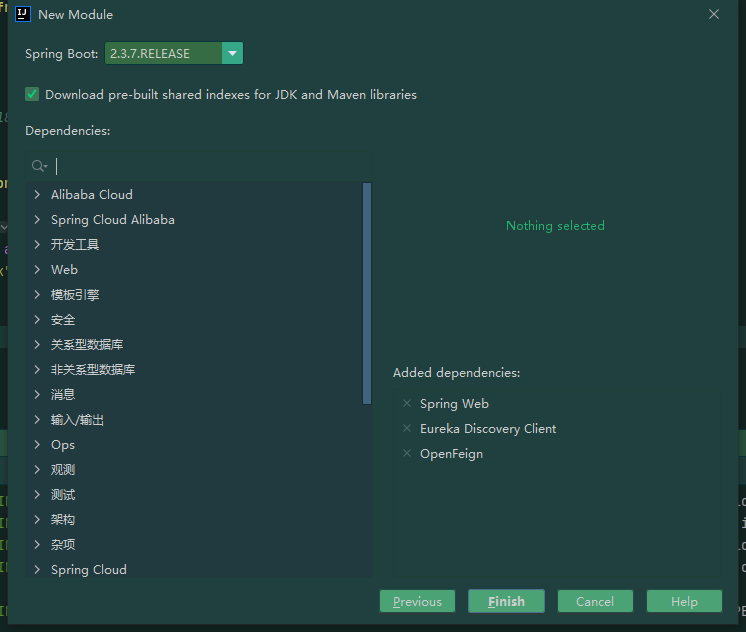This screenshot has height=632, width=746.
Task: Select the 杂项 tree row
Action: 194,544
